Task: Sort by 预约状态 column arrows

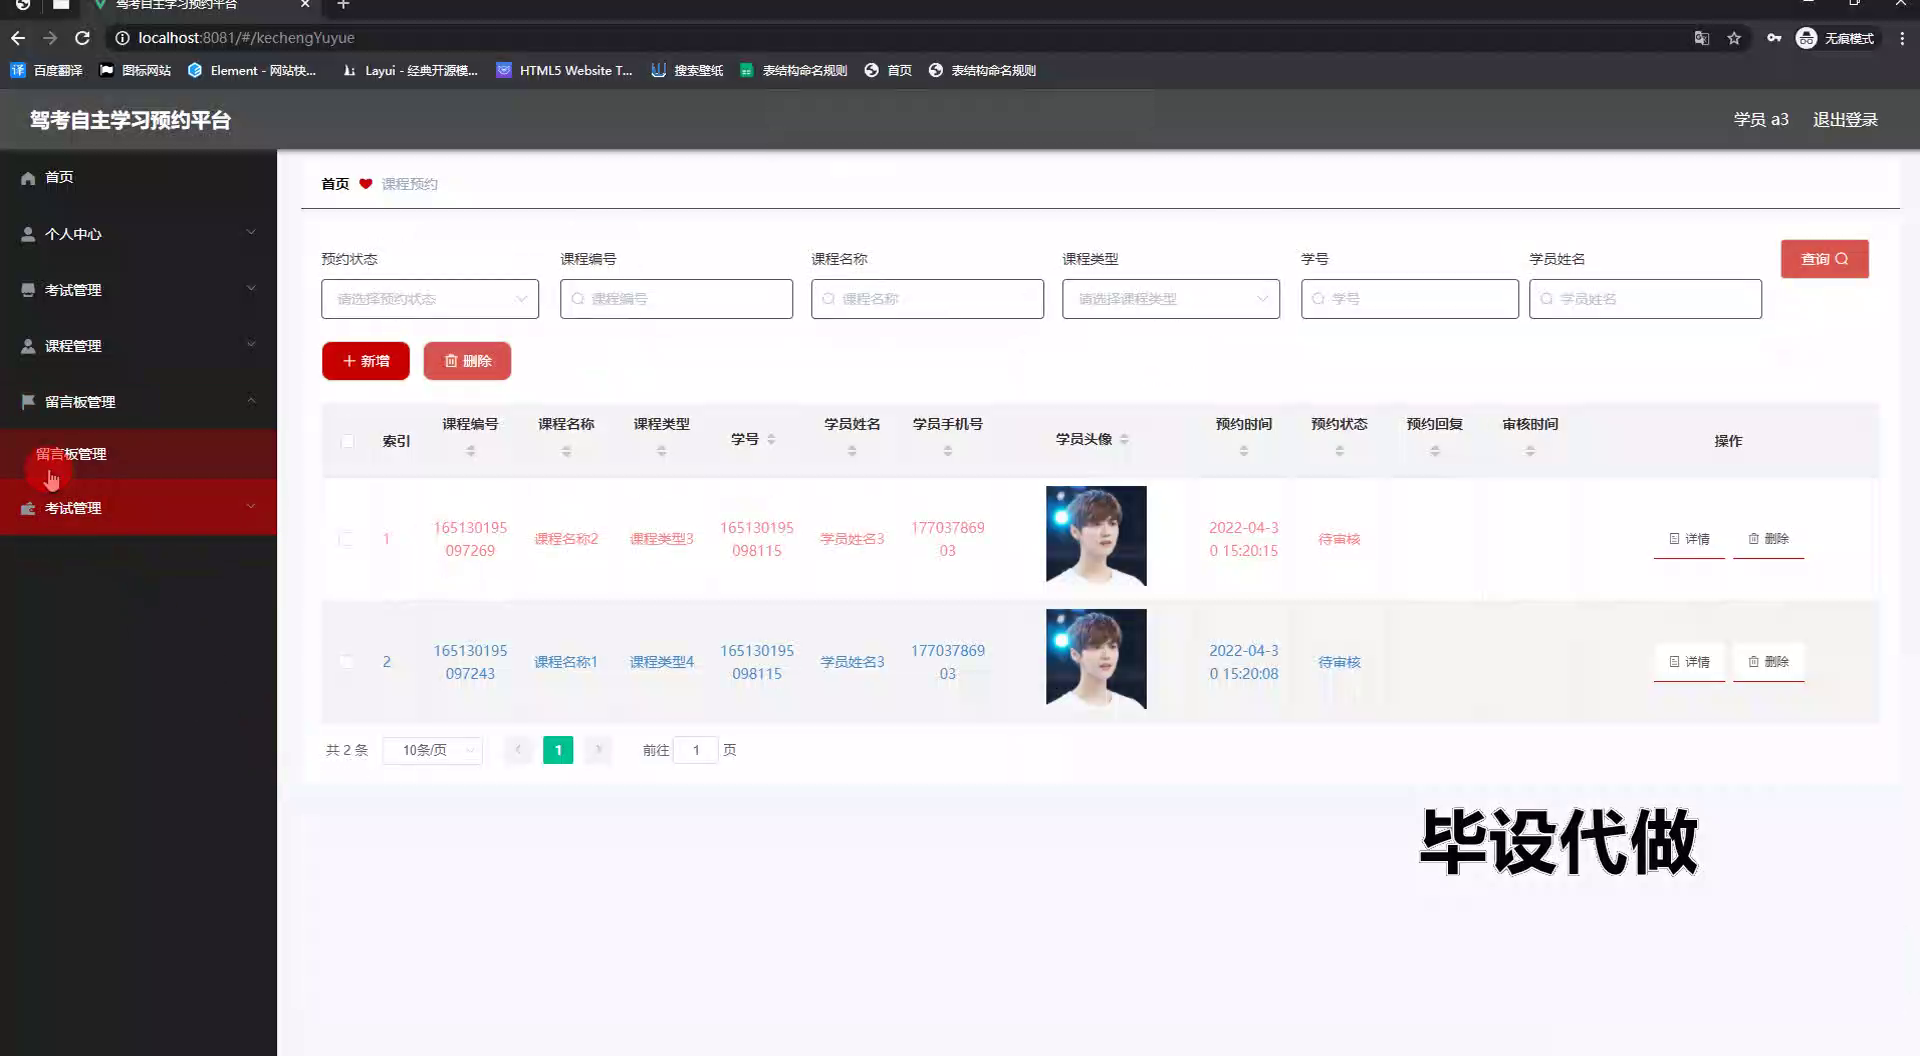Action: coord(1339,451)
